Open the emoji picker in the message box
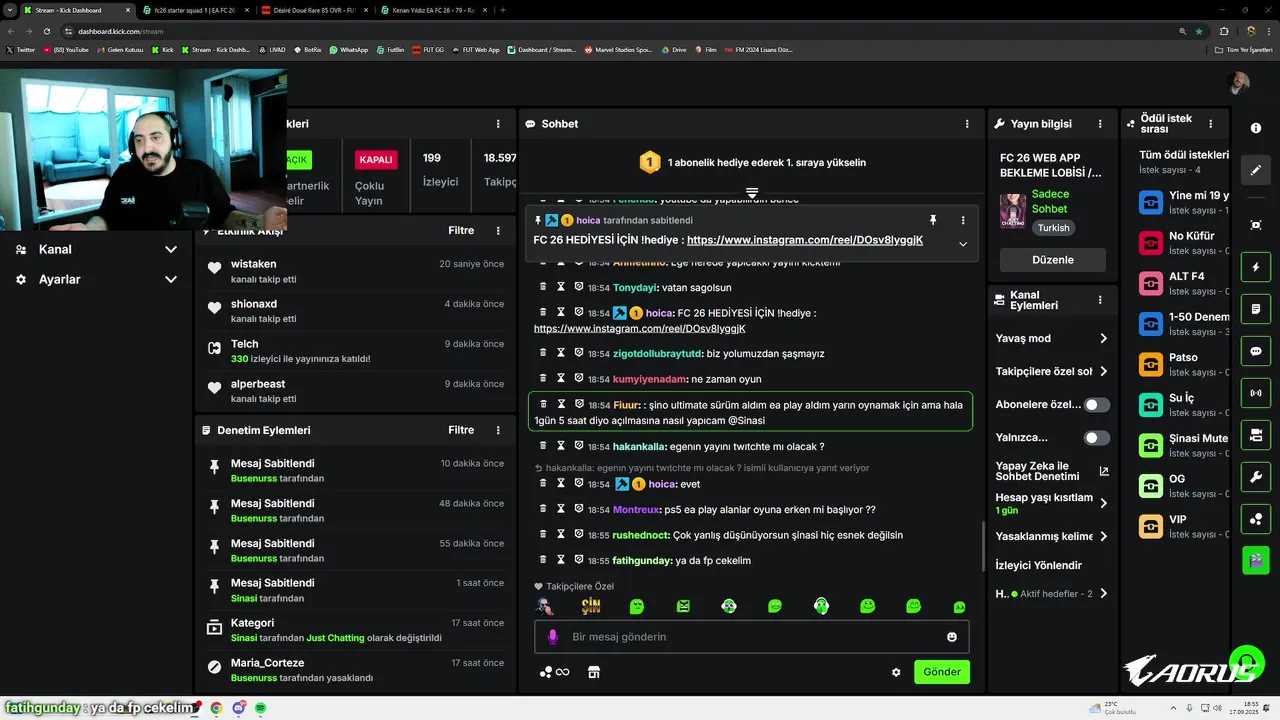The width and height of the screenshot is (1280, 720). pyautogui.click(x=952, y=637)
